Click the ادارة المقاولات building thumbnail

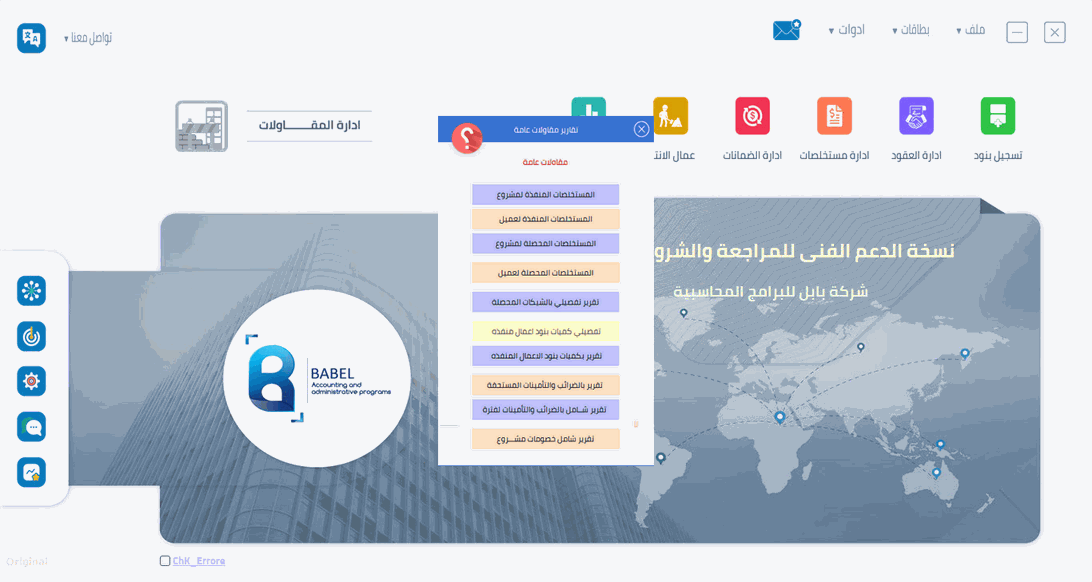(201, 125)
